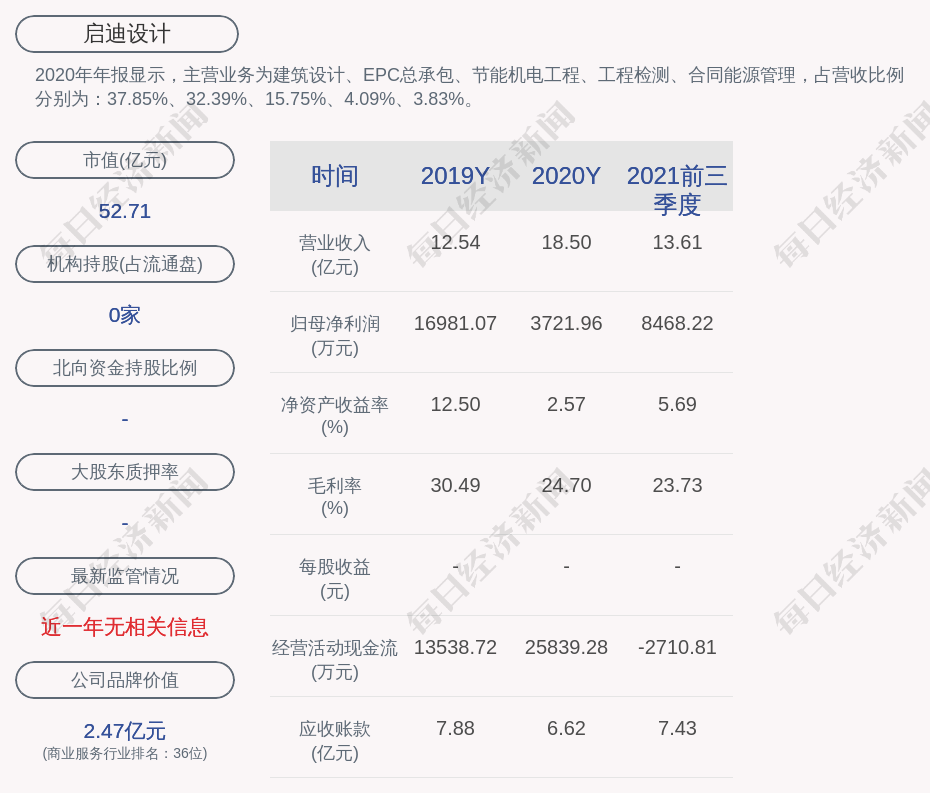The image size is (930, 793).
Task: Click the 机构持股(占流通盘) pill
Action: (125, 264)
